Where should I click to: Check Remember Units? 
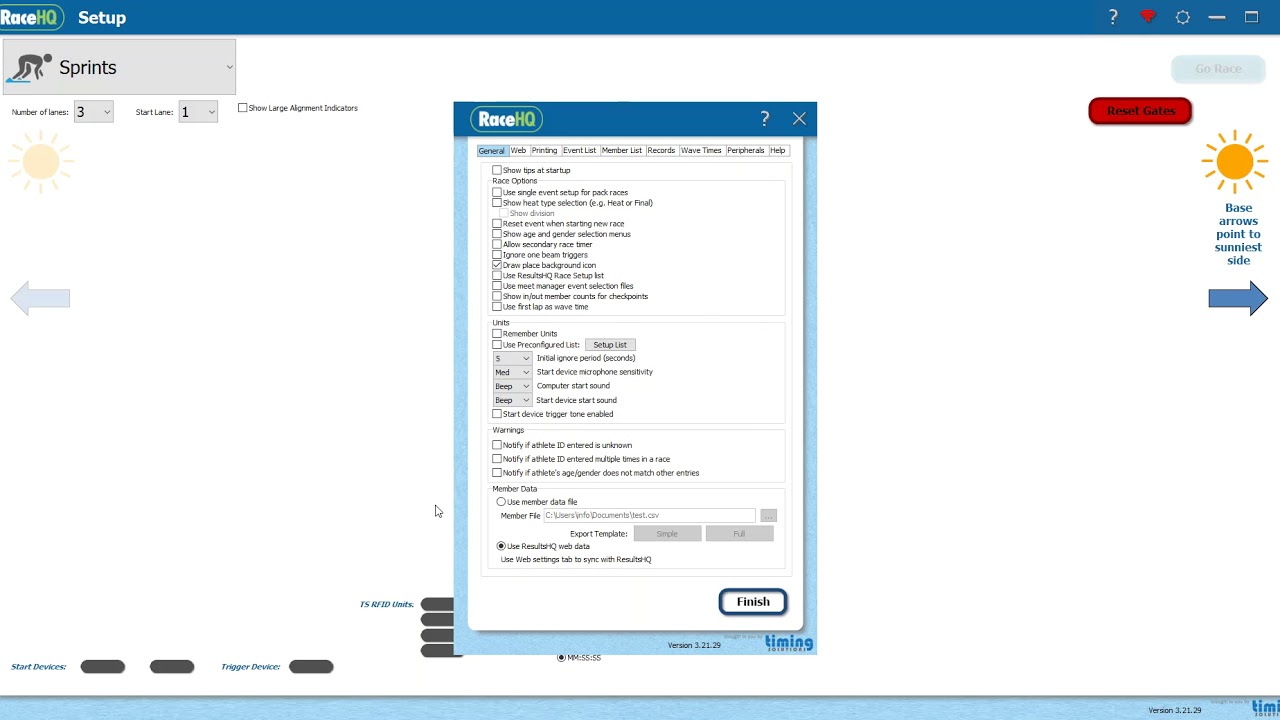click(x=497, y=334)
